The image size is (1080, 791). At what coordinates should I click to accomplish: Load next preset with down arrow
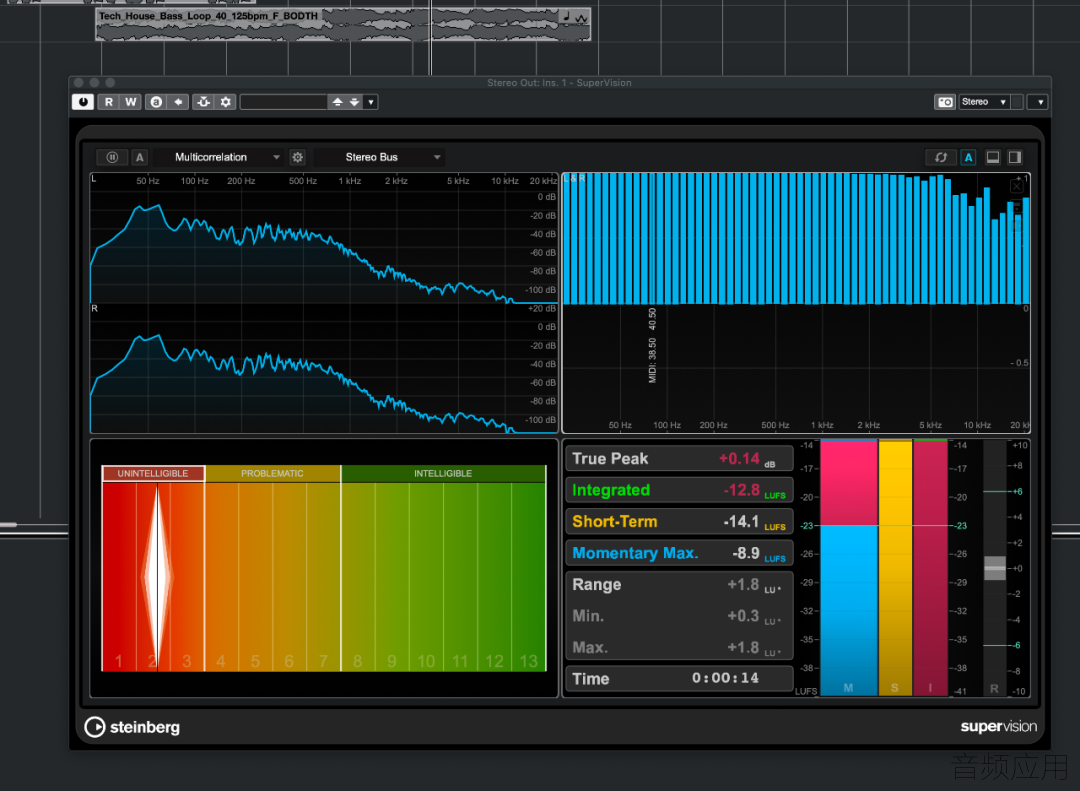pos(354,102)
